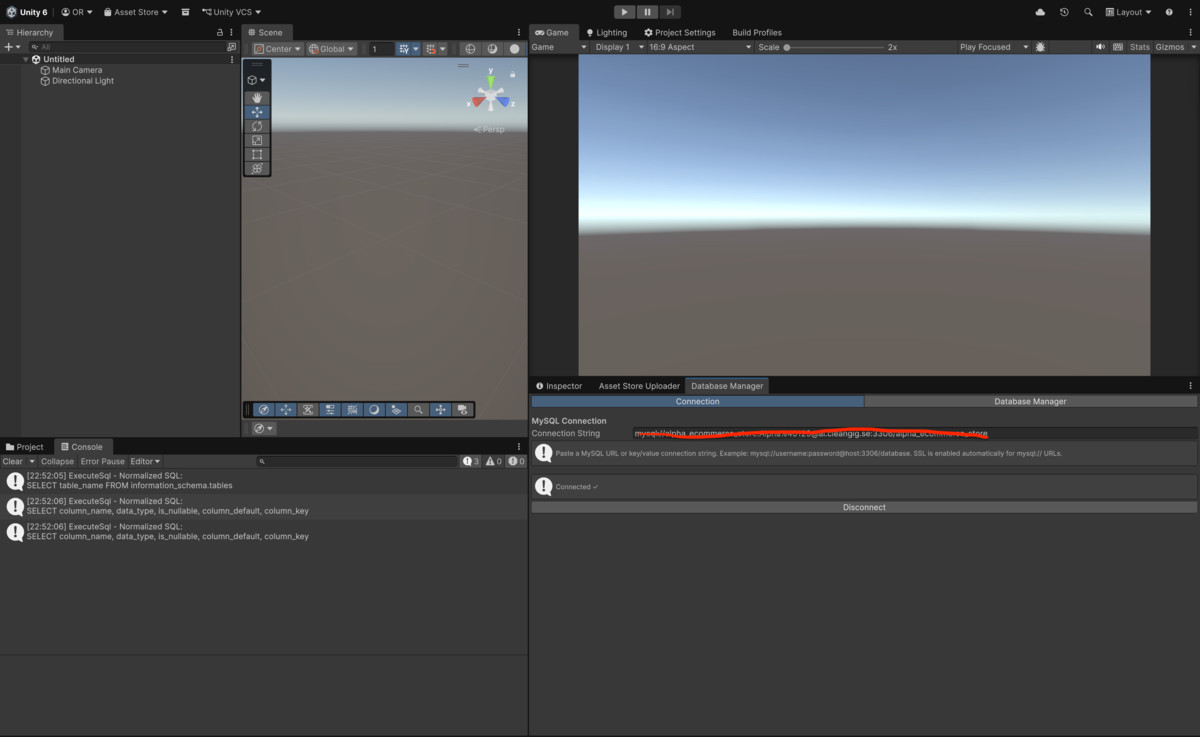The width and height of the screenshot is (1200, 737).
Task: Collapse the Untitled scene in Hierarchy
Action: pyautogui.click(x=27, y=59)
